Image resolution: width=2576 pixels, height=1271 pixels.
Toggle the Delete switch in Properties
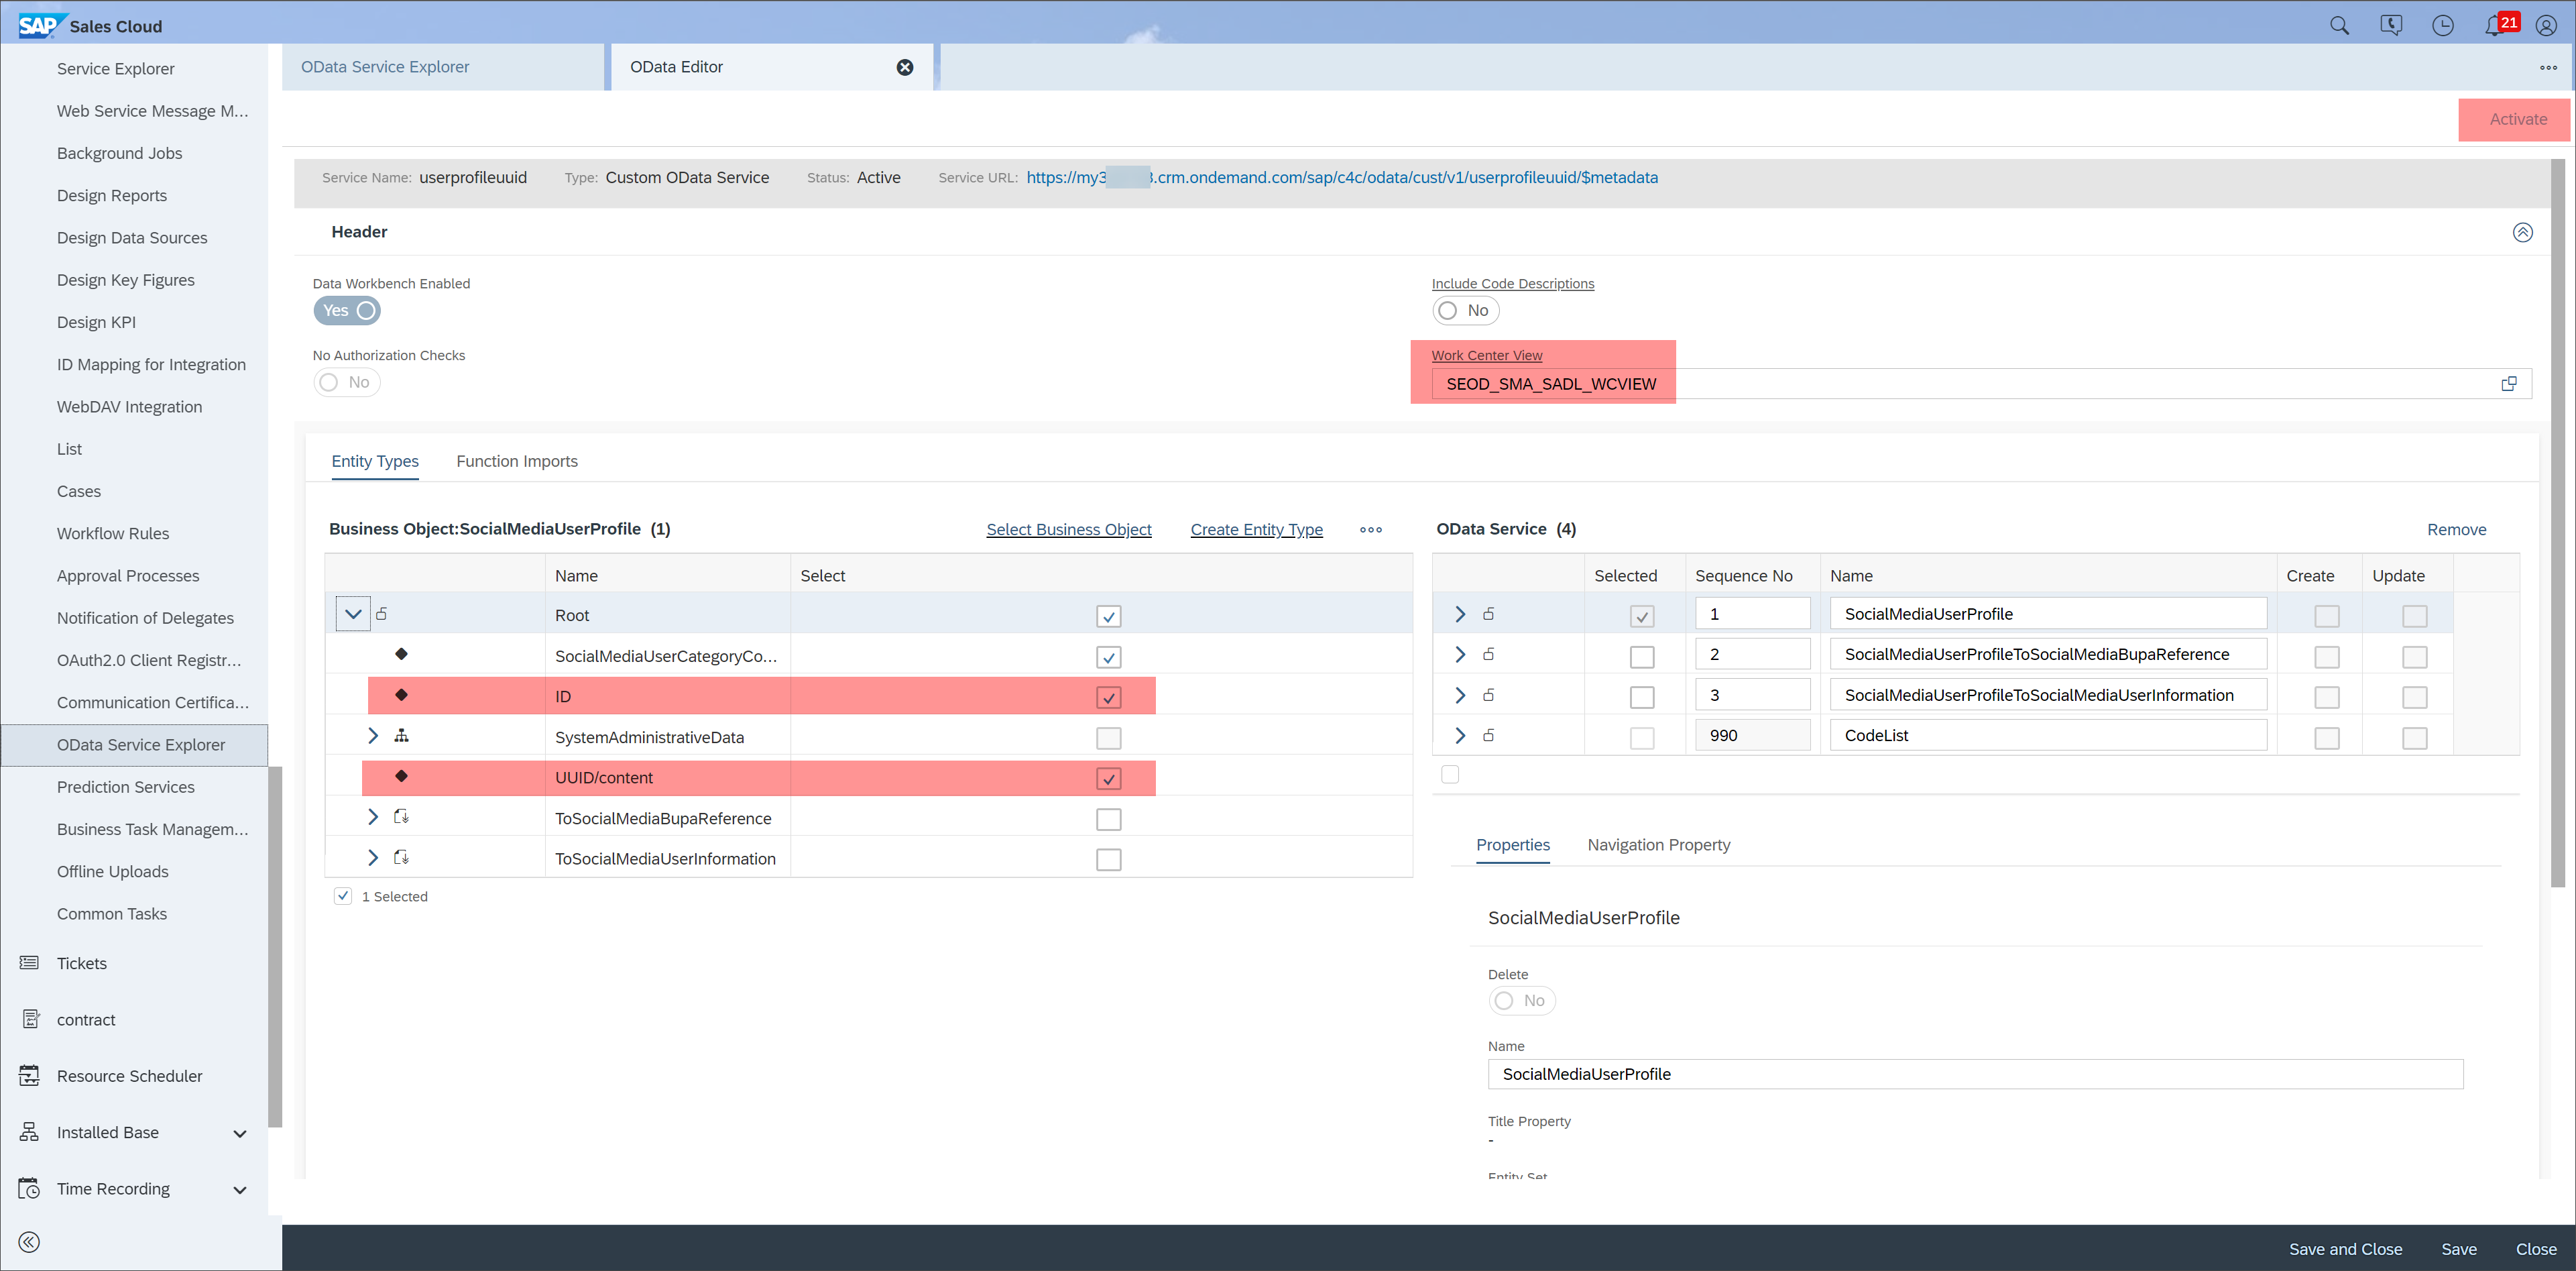[1521, 1001]
